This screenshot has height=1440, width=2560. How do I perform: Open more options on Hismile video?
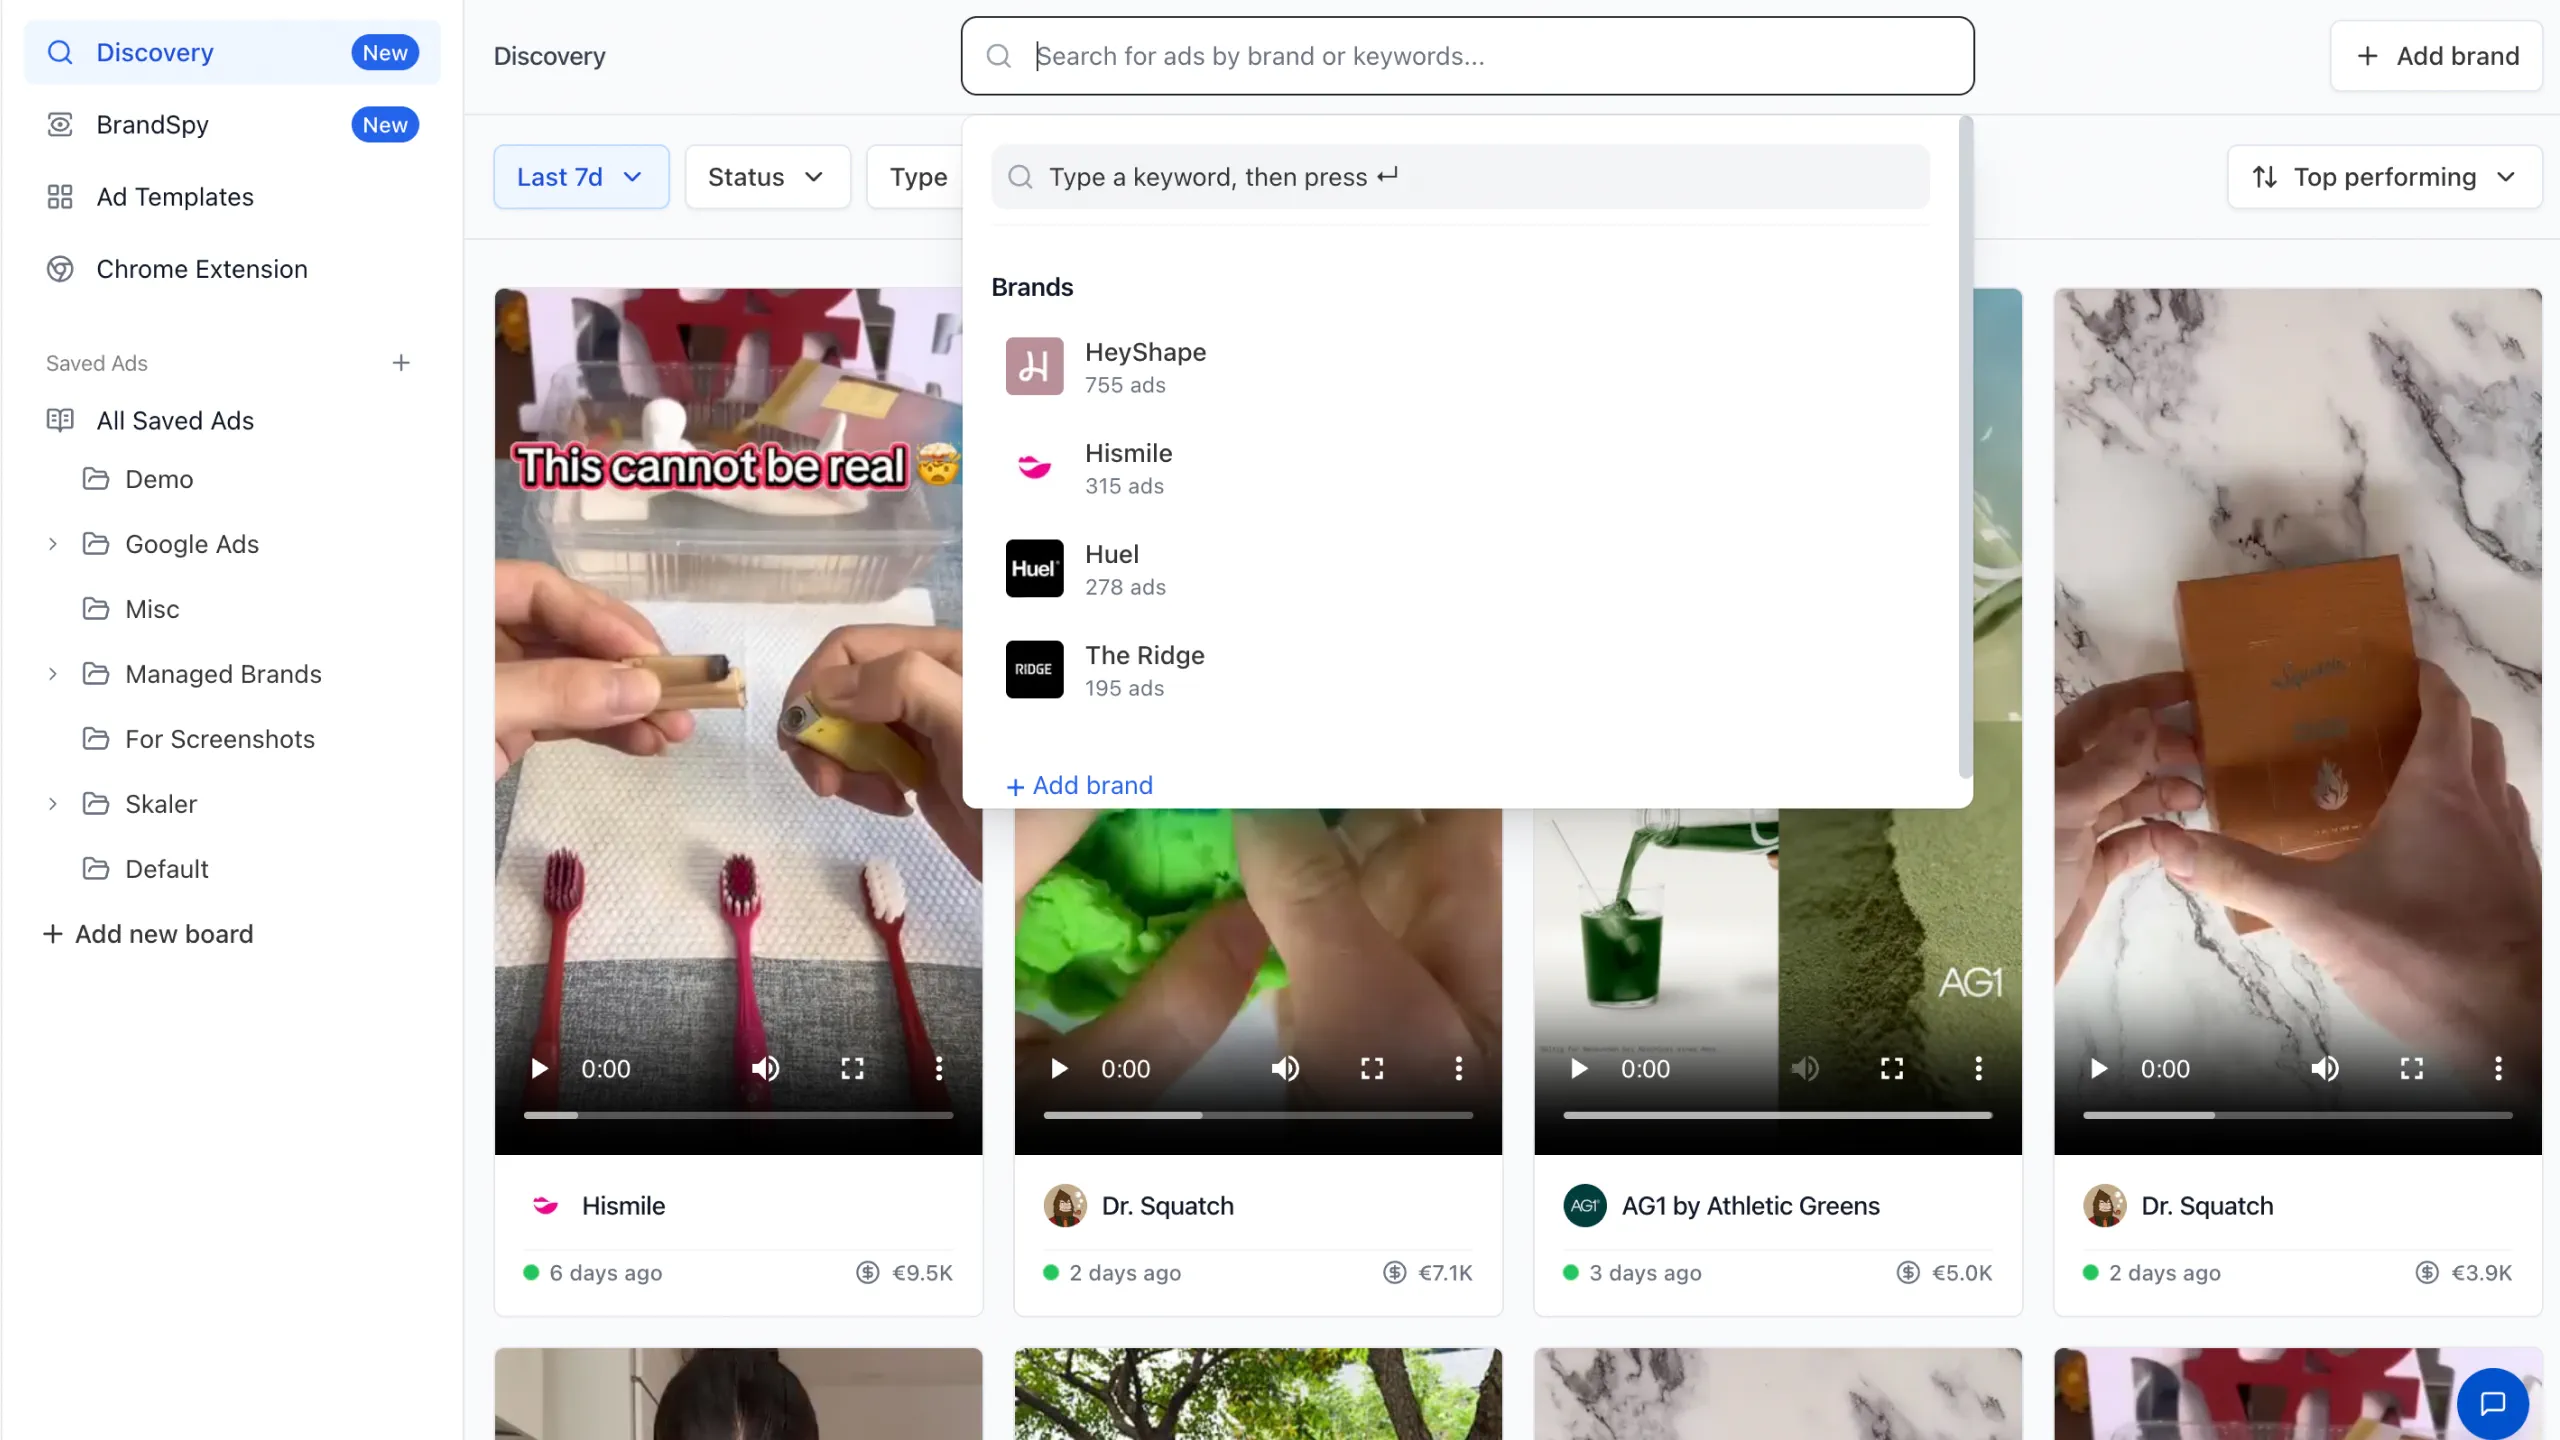coord(938,1069)
